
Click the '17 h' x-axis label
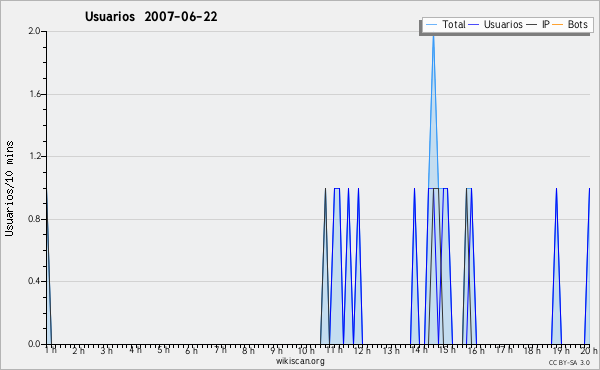coord(504,350)
